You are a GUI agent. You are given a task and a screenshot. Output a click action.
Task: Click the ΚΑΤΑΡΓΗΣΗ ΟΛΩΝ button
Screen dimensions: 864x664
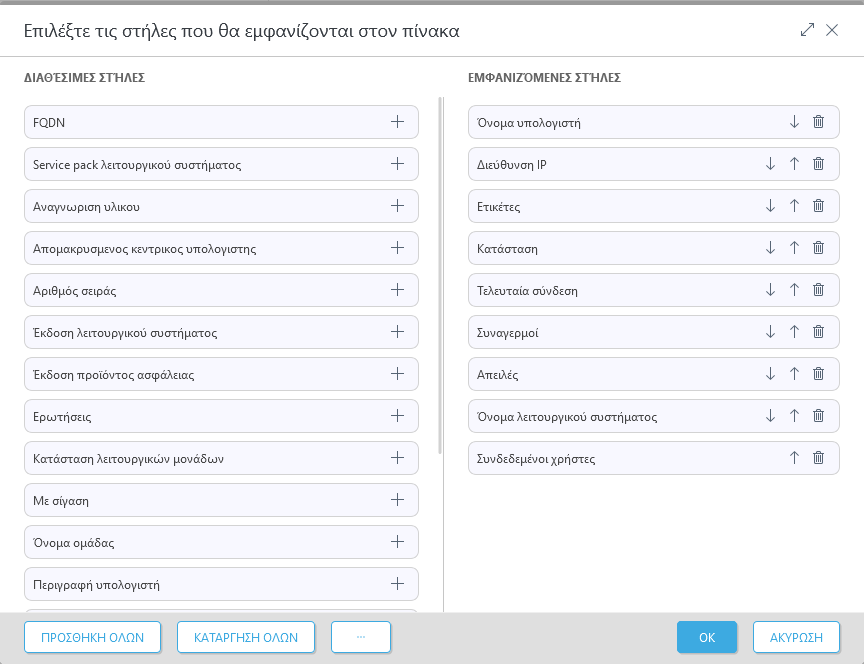click(246, 637)
